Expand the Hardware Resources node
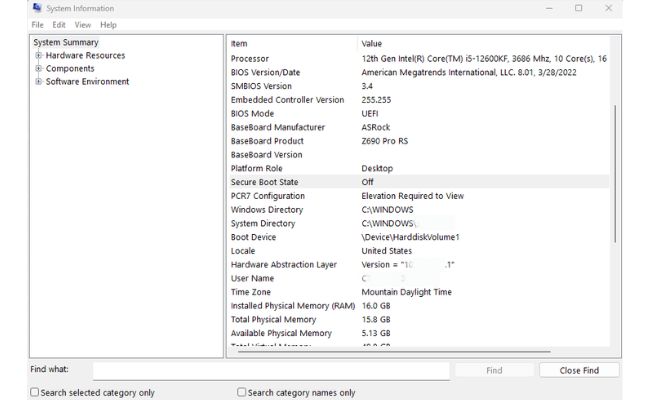Image resolution: width=650 pixels, height=400 pixels. [38, 55]
